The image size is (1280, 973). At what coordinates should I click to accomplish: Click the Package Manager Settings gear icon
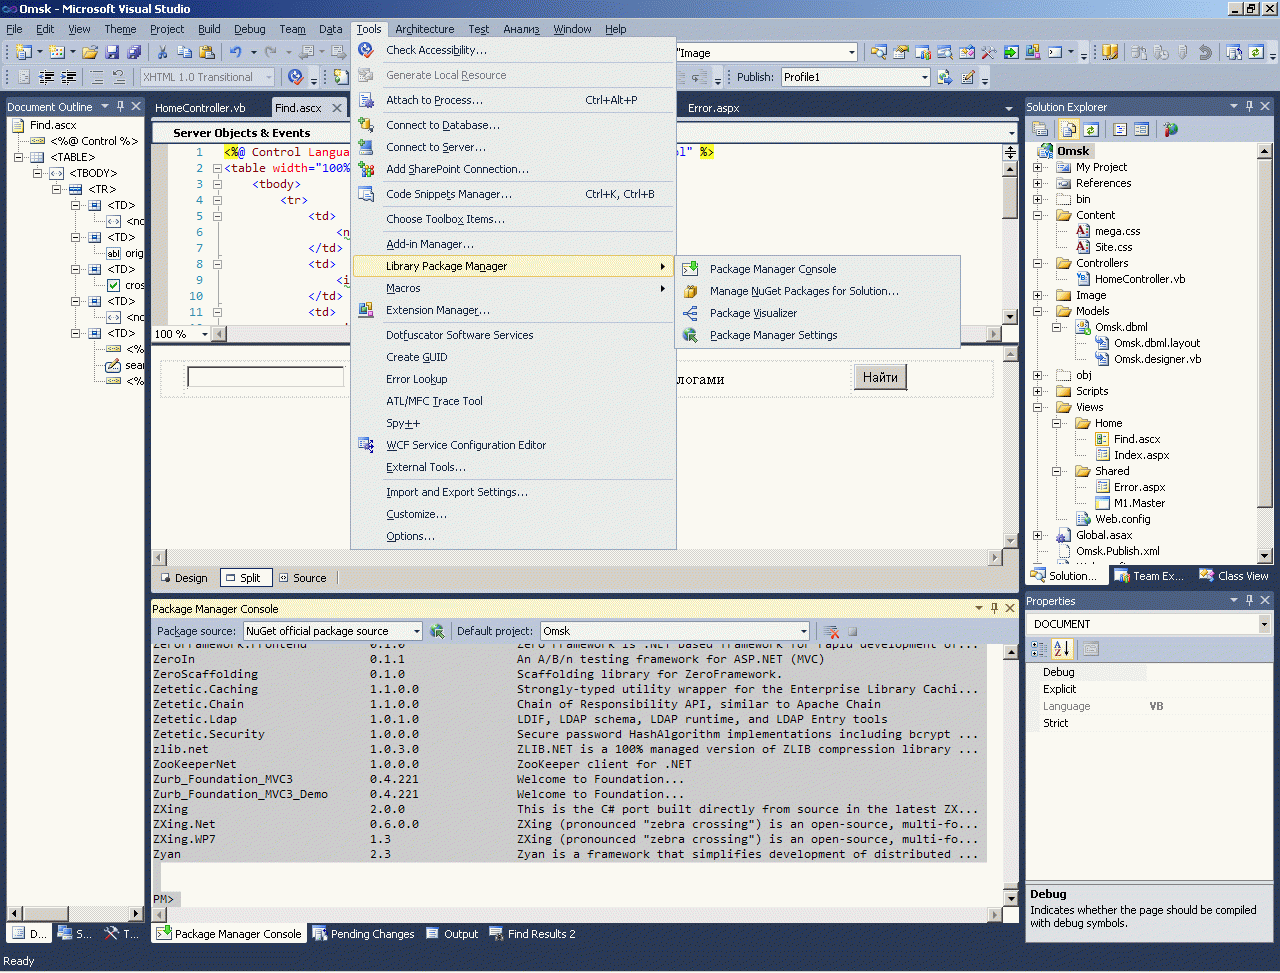click(x=690, y=335)
